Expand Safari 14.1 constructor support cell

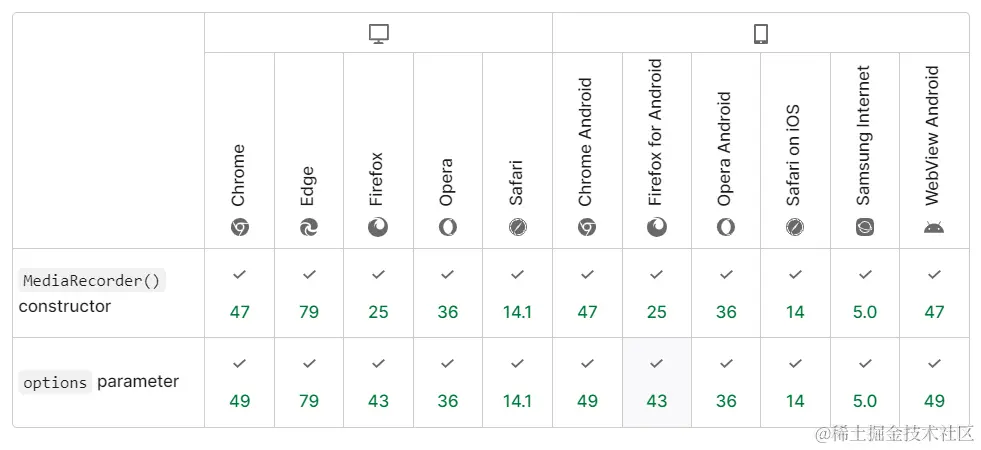[517, 293]
